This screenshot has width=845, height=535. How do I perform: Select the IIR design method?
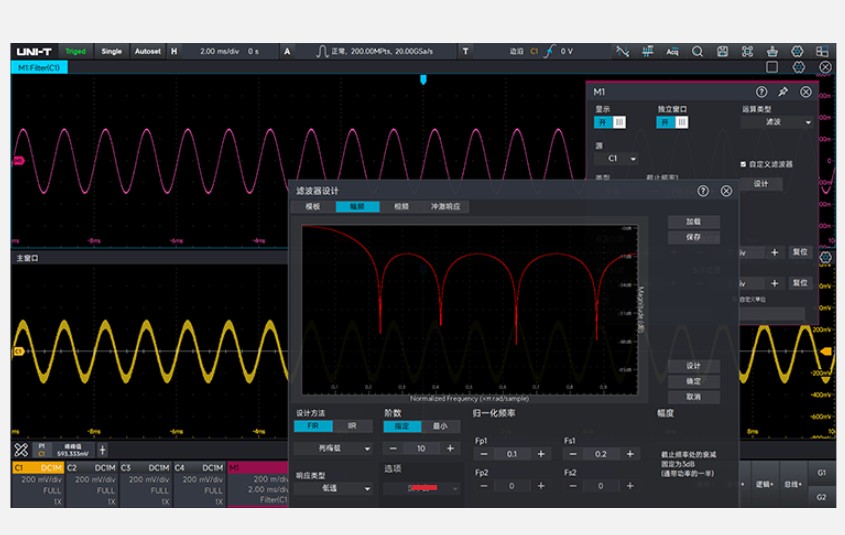click(351, 426)
